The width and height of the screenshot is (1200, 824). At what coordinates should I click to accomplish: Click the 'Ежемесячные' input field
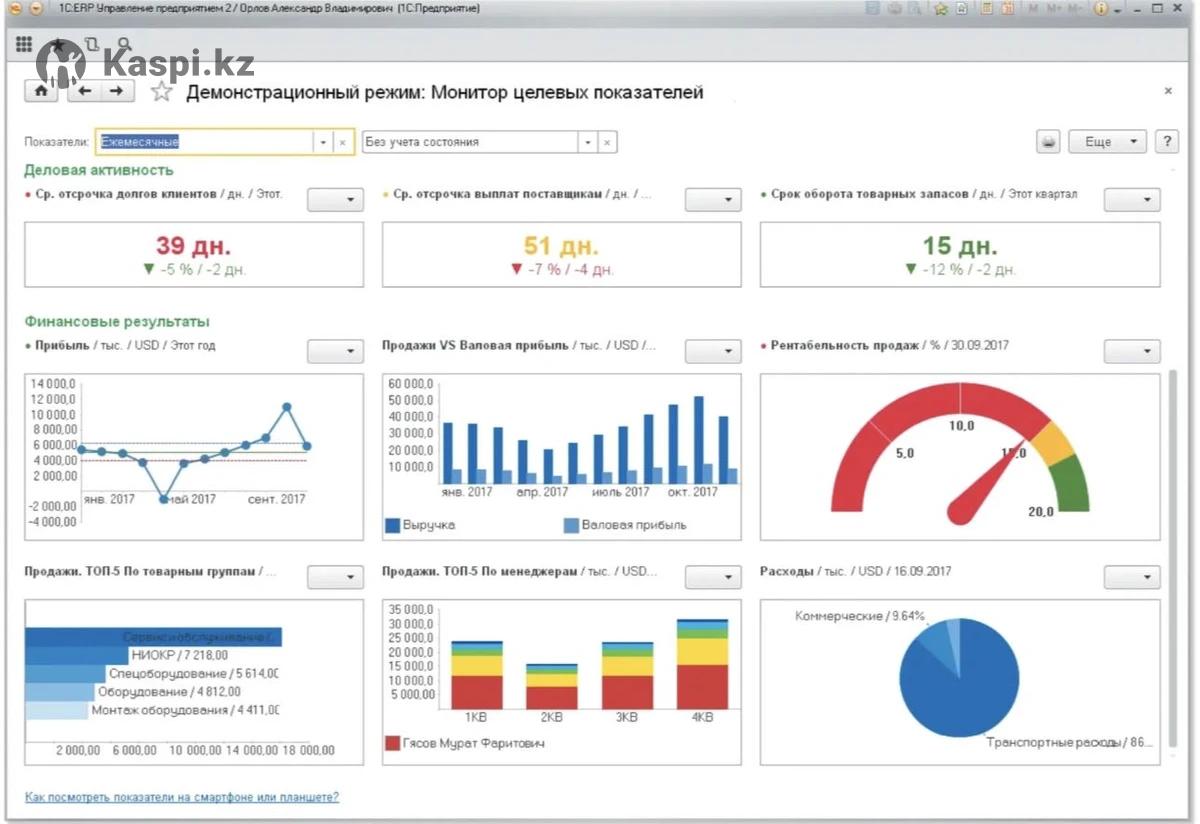pyautogui.click(x=205, y=142)
